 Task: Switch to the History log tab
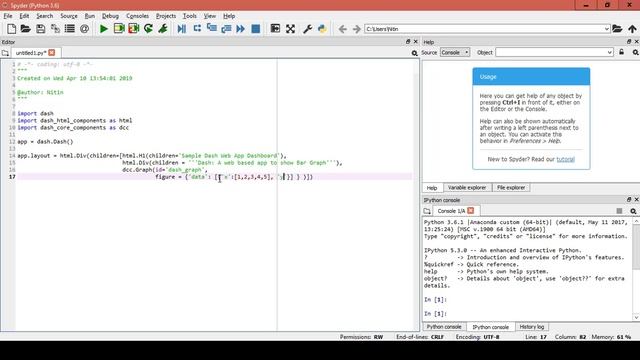(x=532, y=327)
